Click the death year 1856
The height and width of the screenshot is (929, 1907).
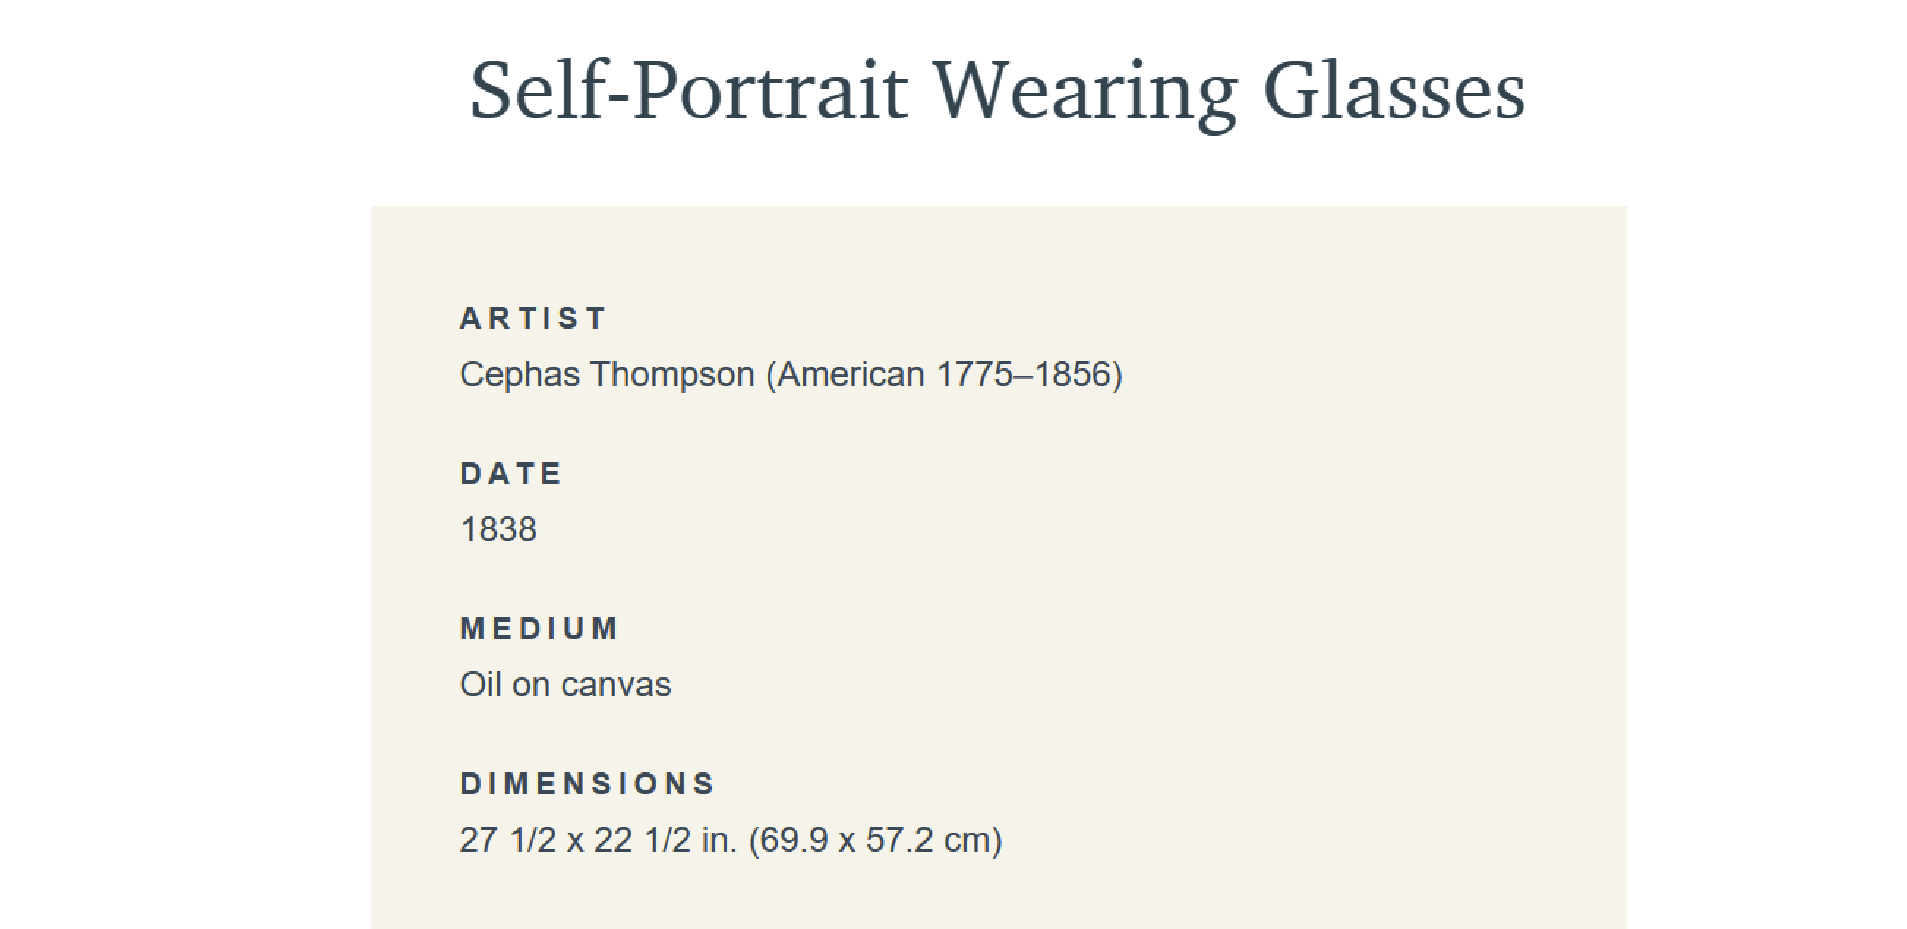(x=1073, y=374)
